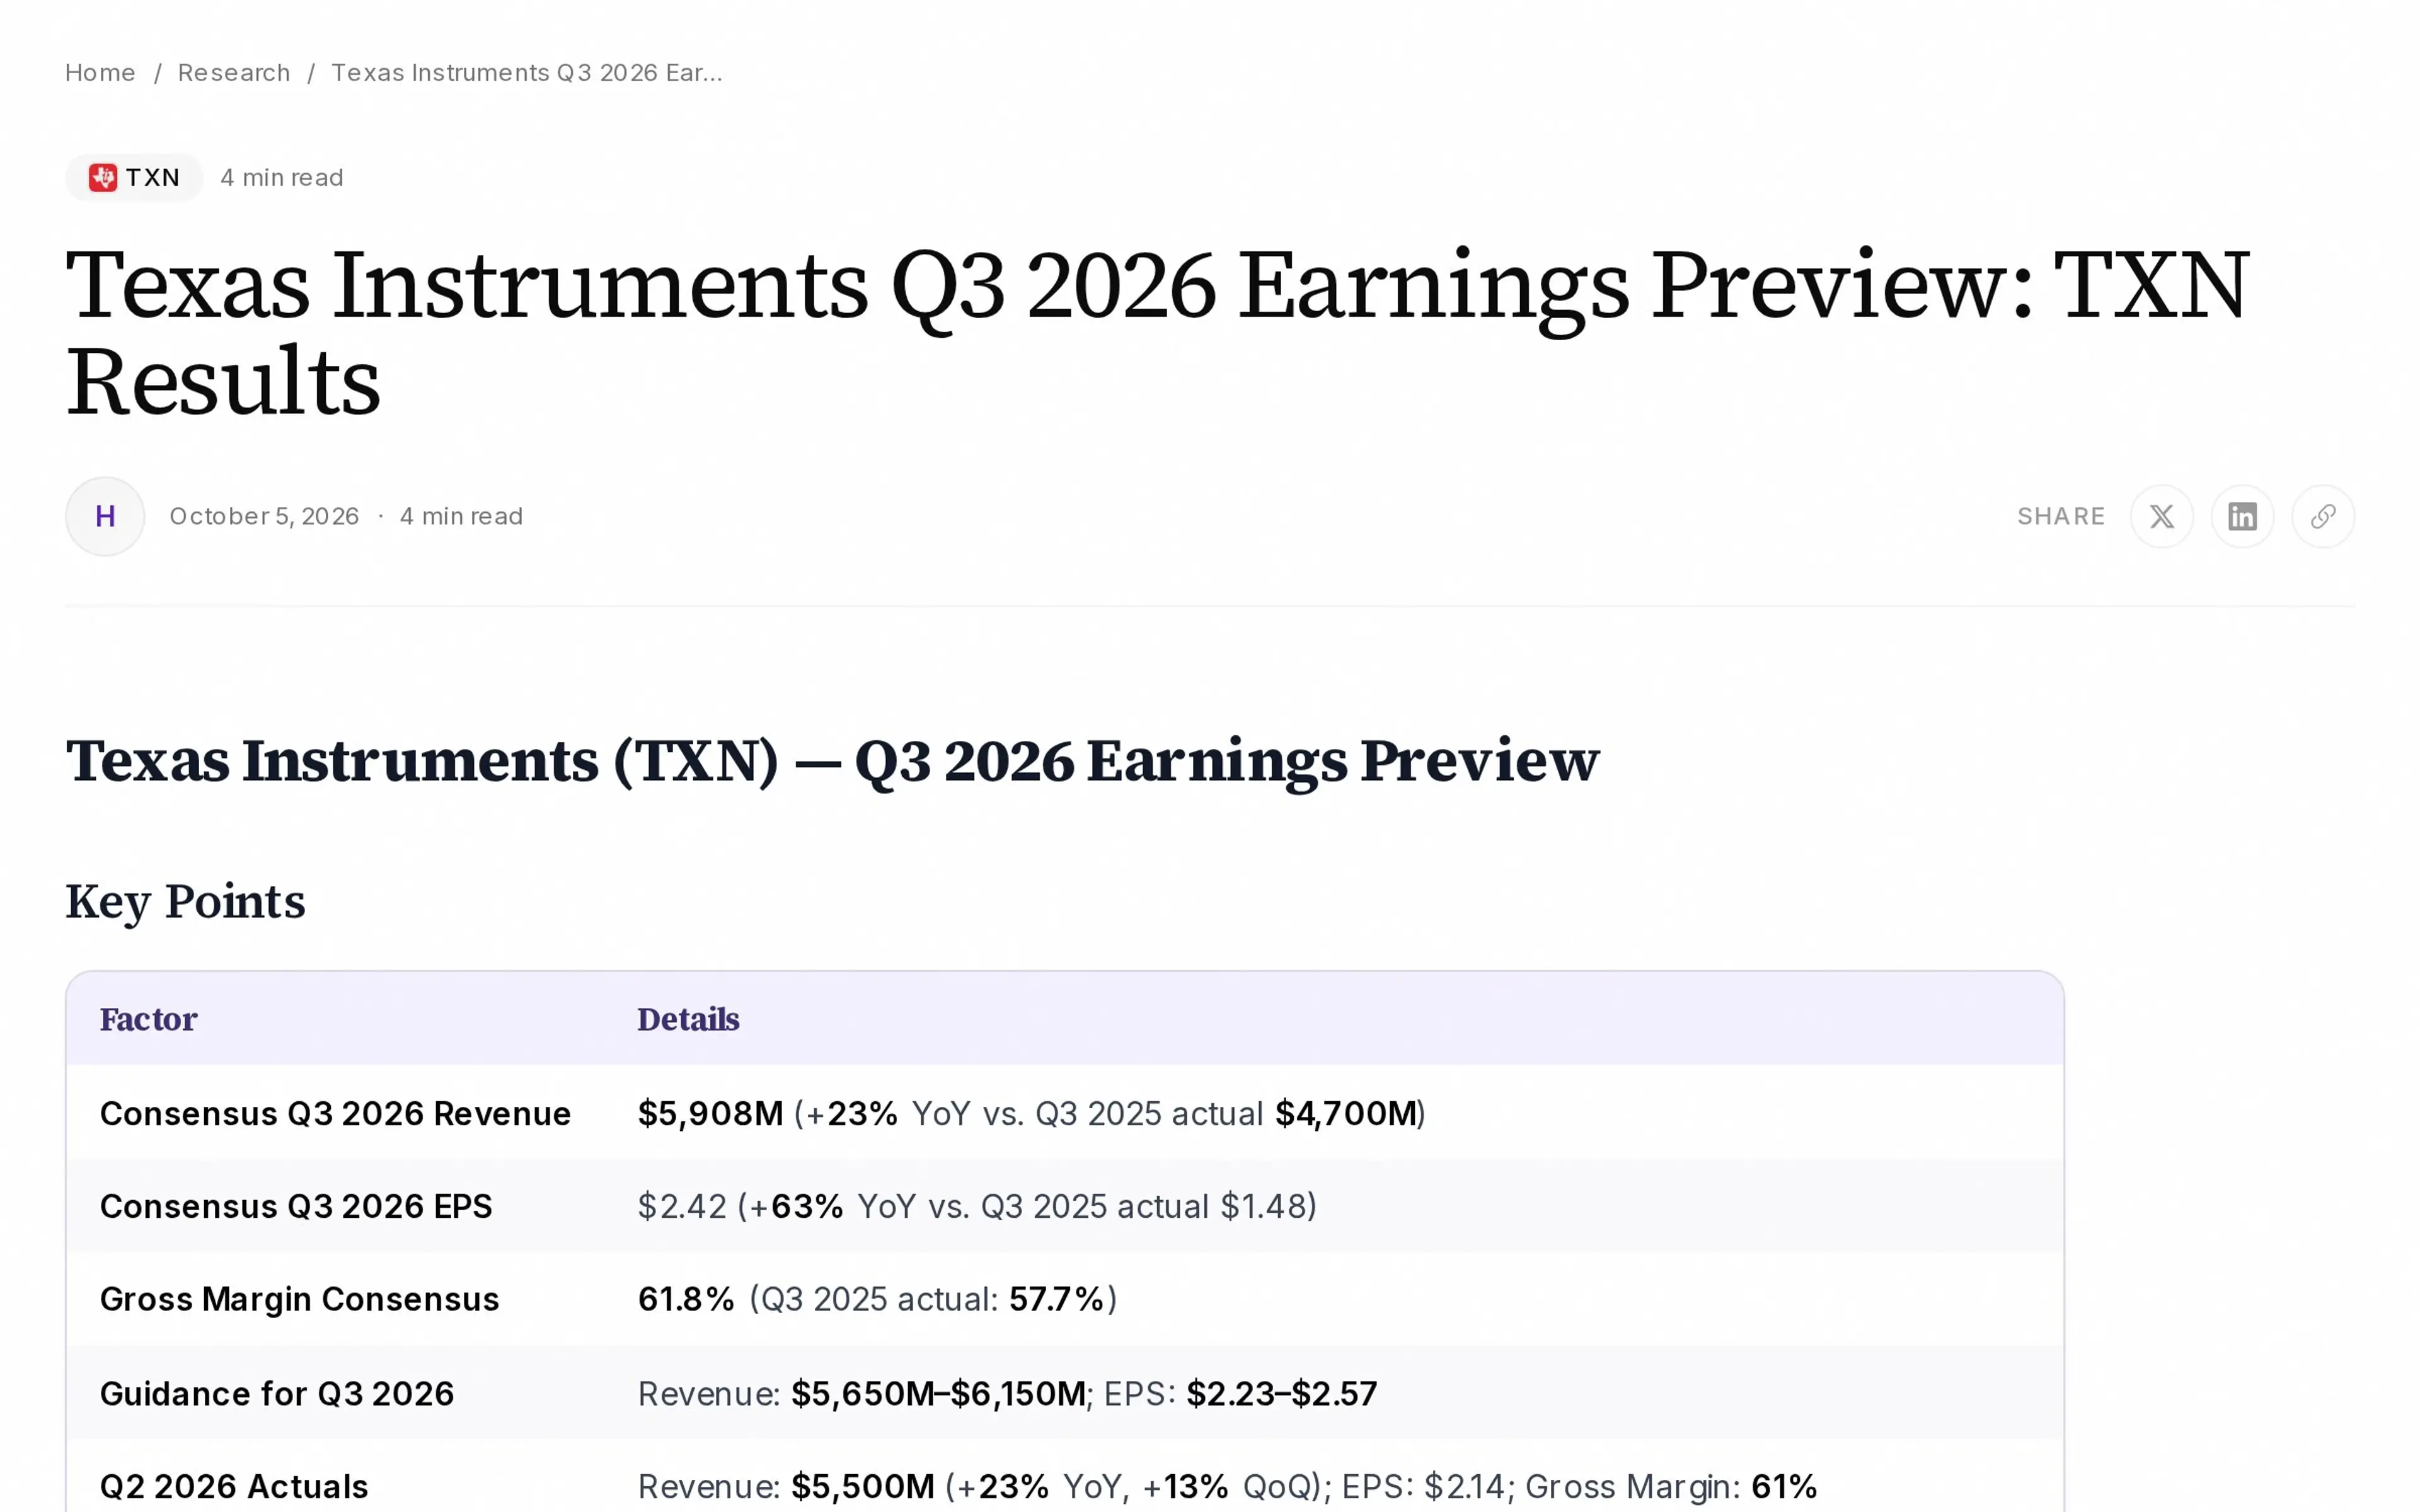
Task: Share article on LinkedIn
Action: 2242,516
